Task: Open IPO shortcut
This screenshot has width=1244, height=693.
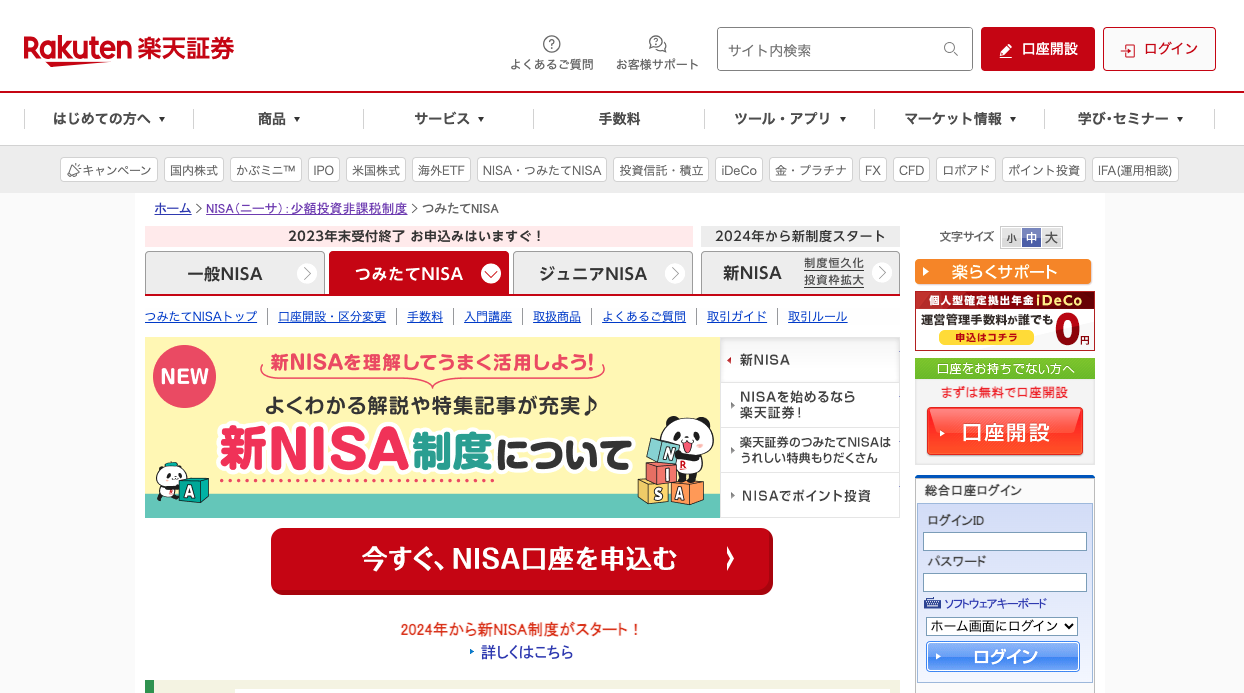Action: (324, 170)
